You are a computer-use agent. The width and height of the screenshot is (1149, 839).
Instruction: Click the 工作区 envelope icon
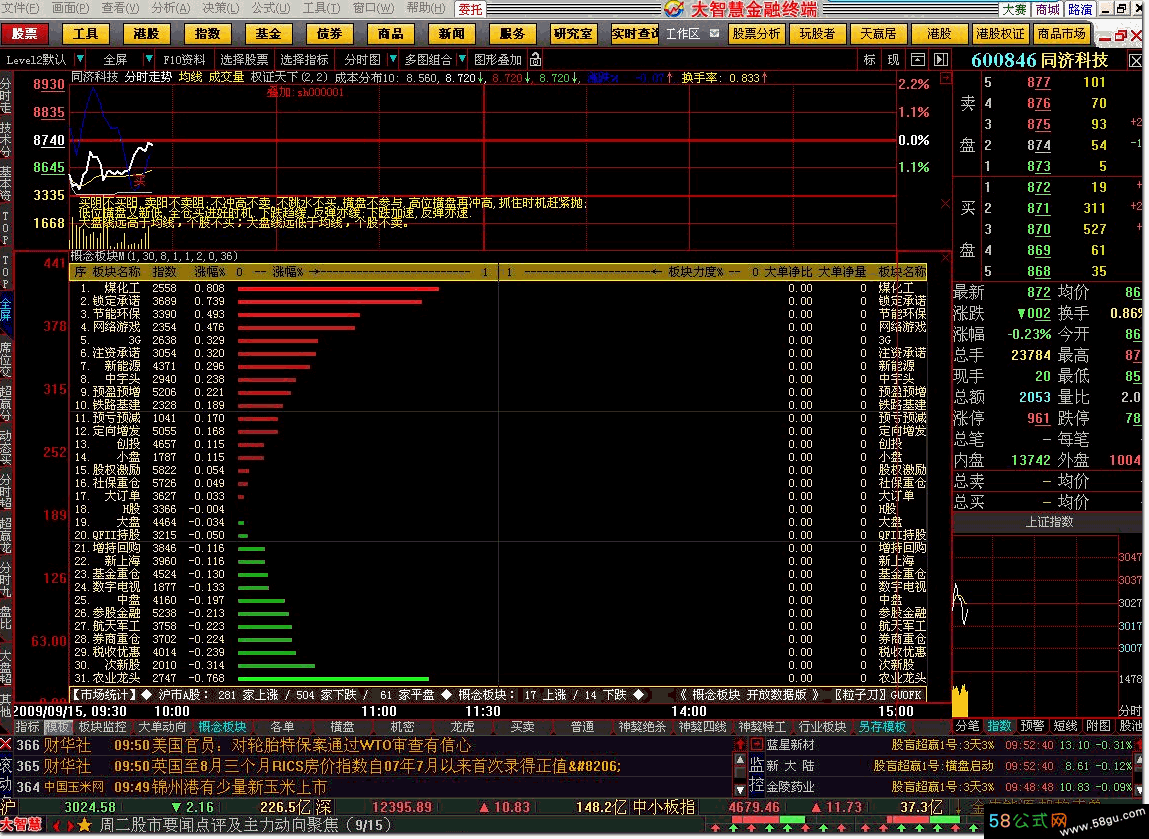[714, 34]
